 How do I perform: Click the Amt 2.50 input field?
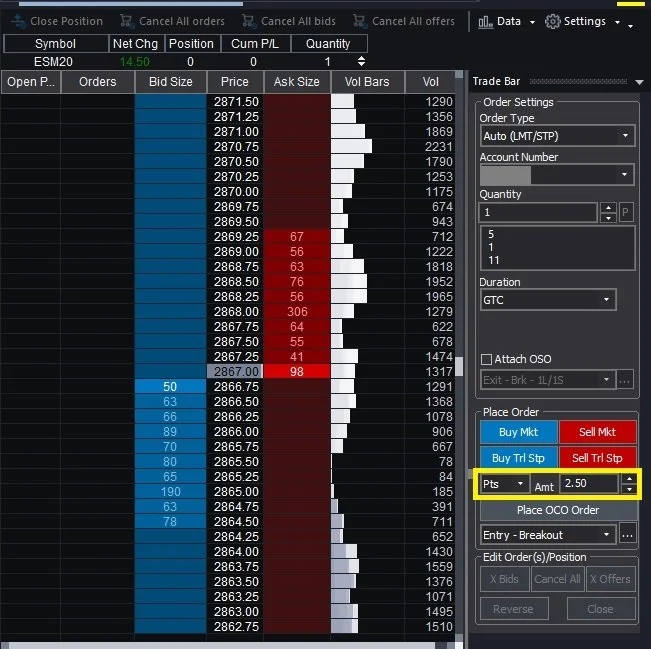tap(589, 484)
